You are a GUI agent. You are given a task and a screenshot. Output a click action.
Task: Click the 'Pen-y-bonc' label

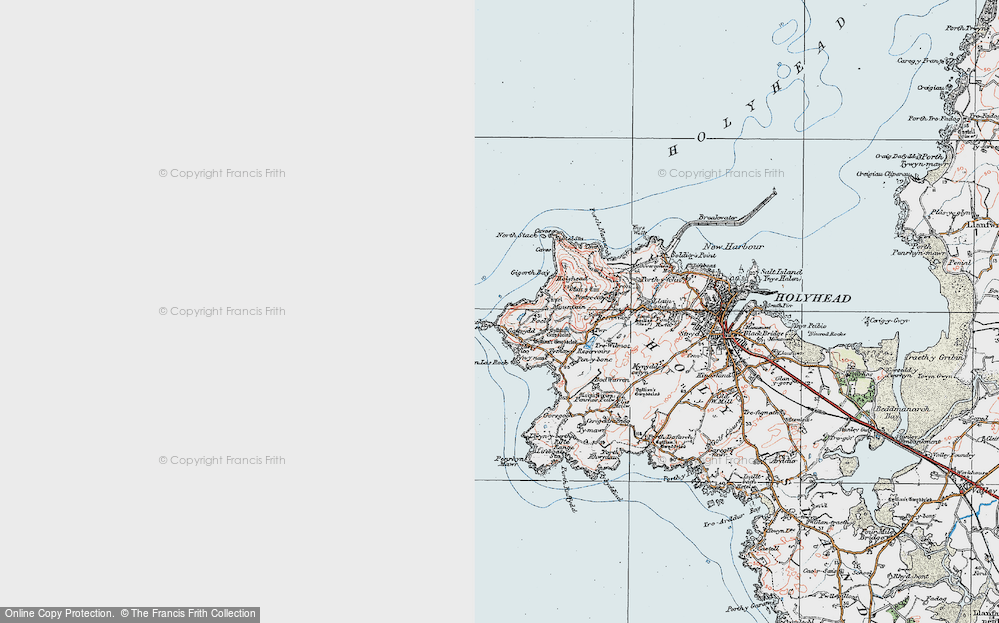594,360
